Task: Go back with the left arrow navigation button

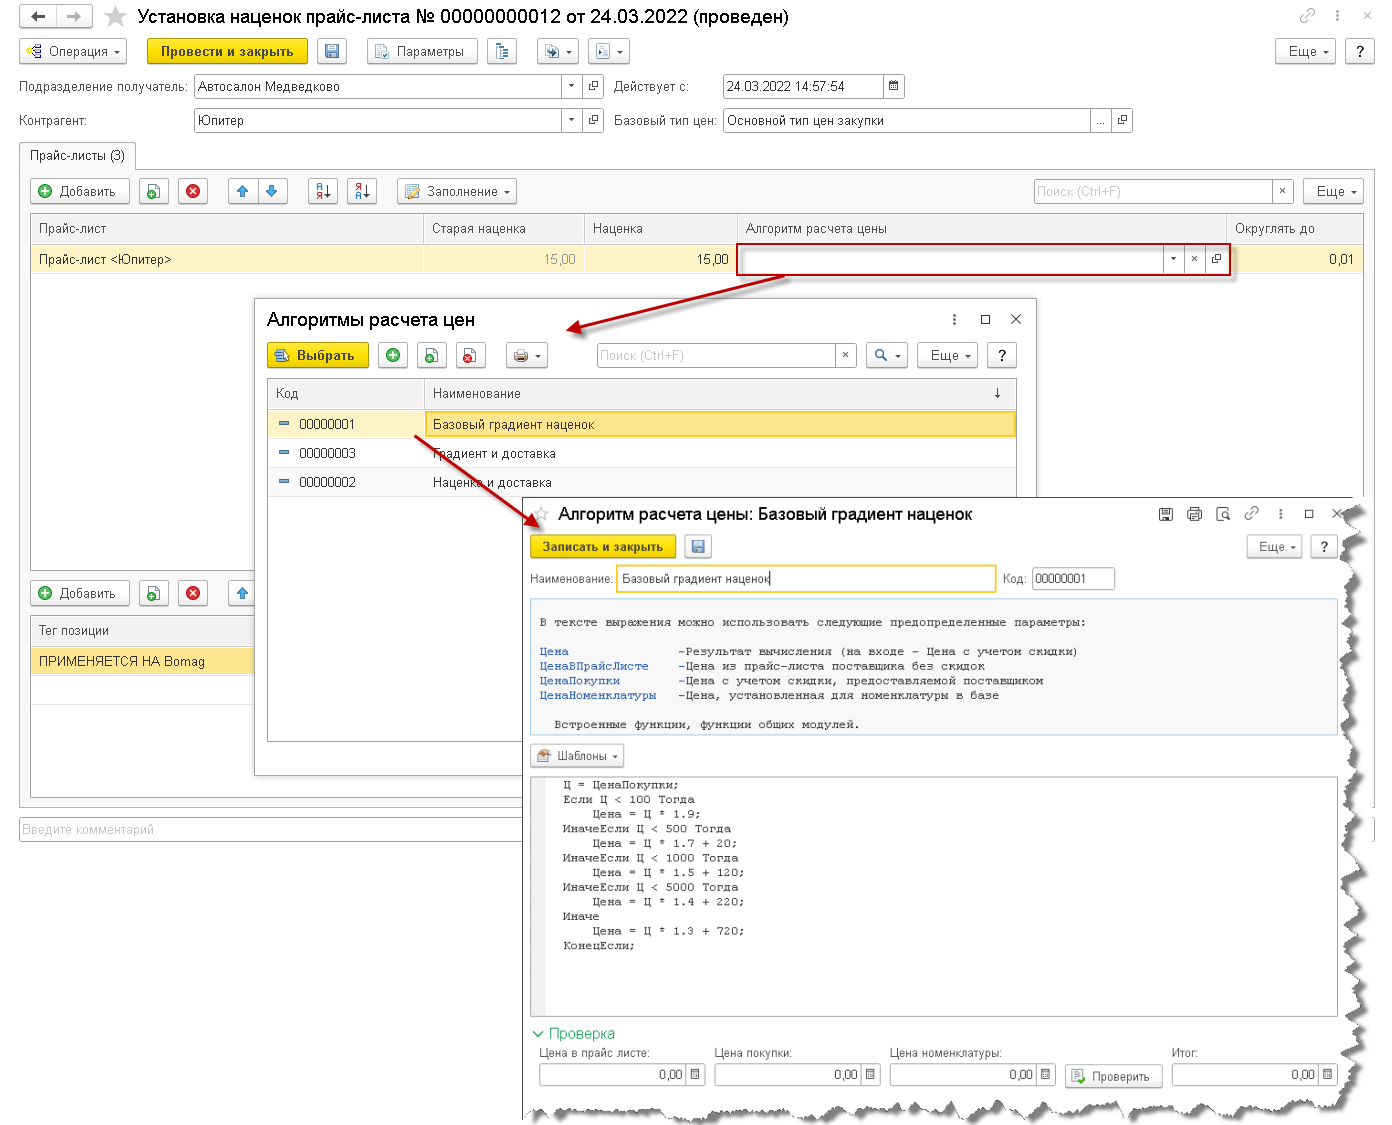Action: pyautogui.click(x=38, y=17)
